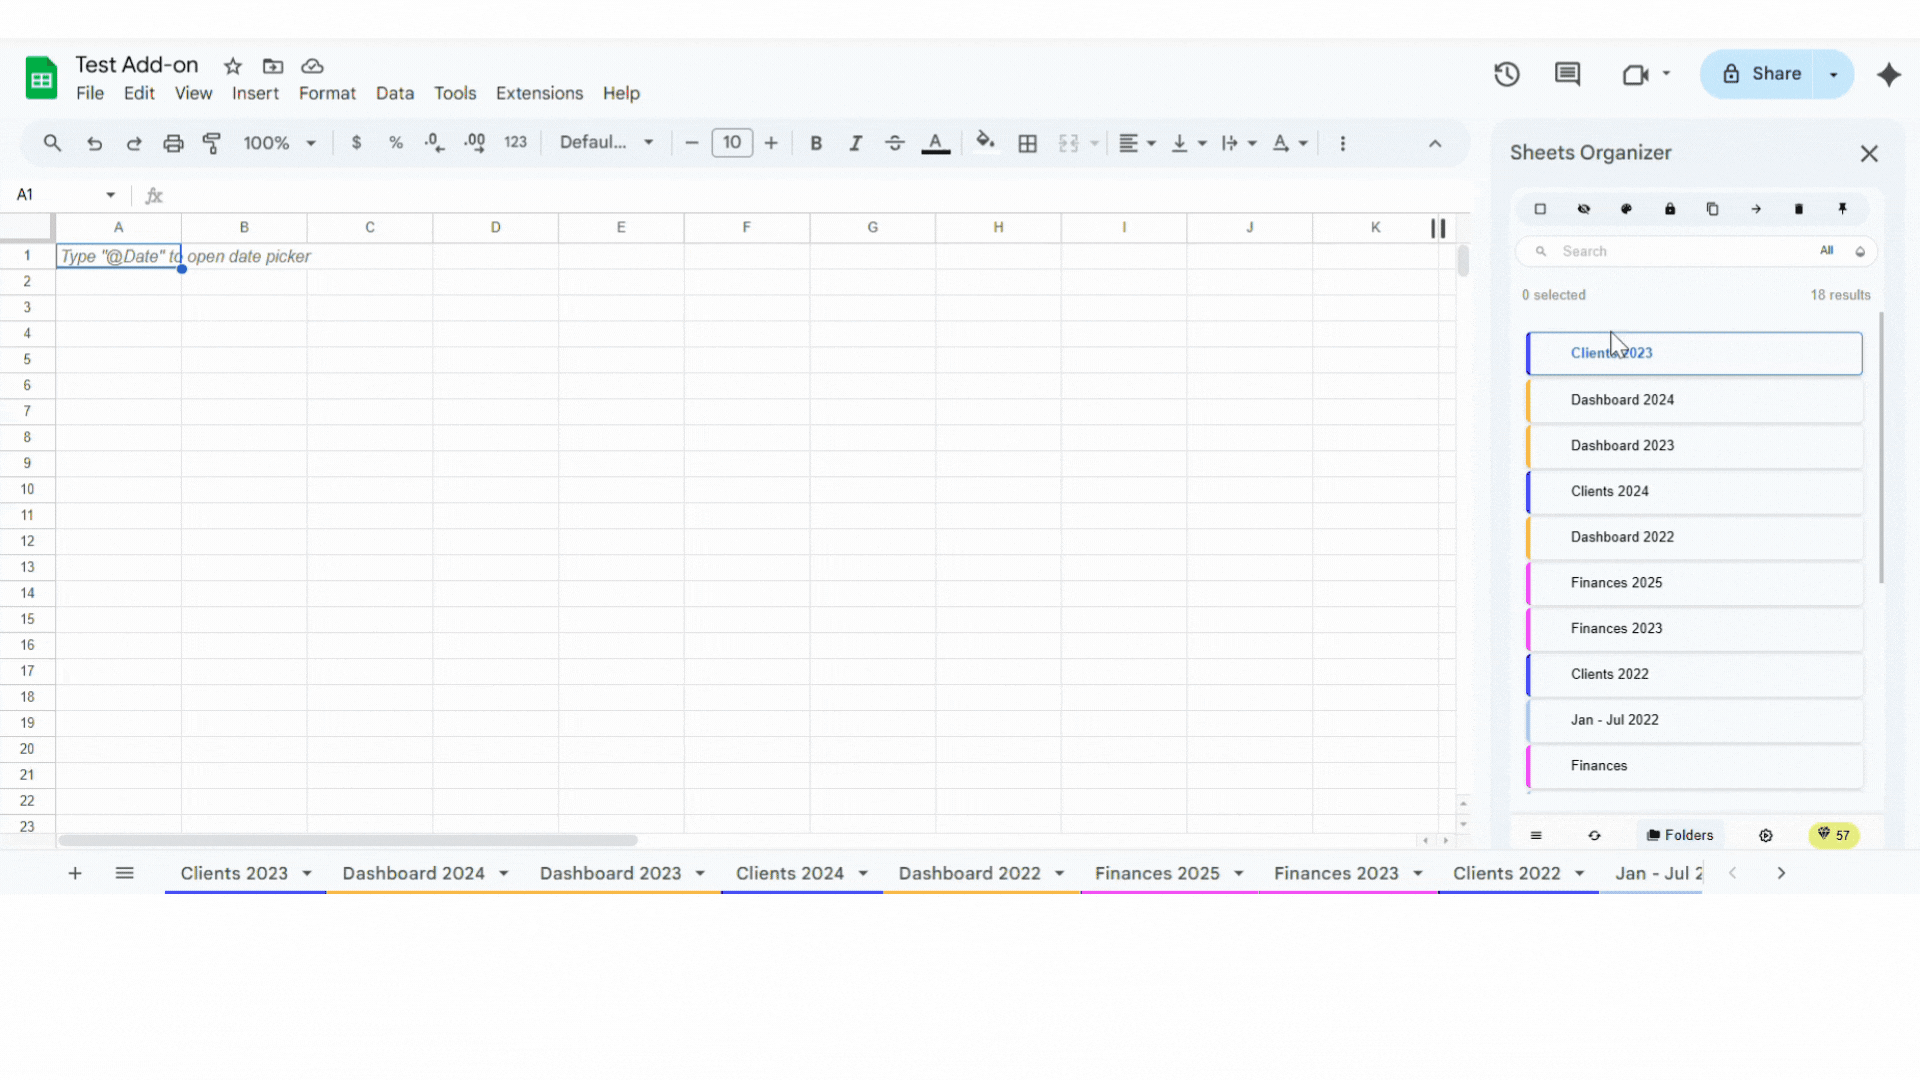Click the Share button

[1775, 73]
